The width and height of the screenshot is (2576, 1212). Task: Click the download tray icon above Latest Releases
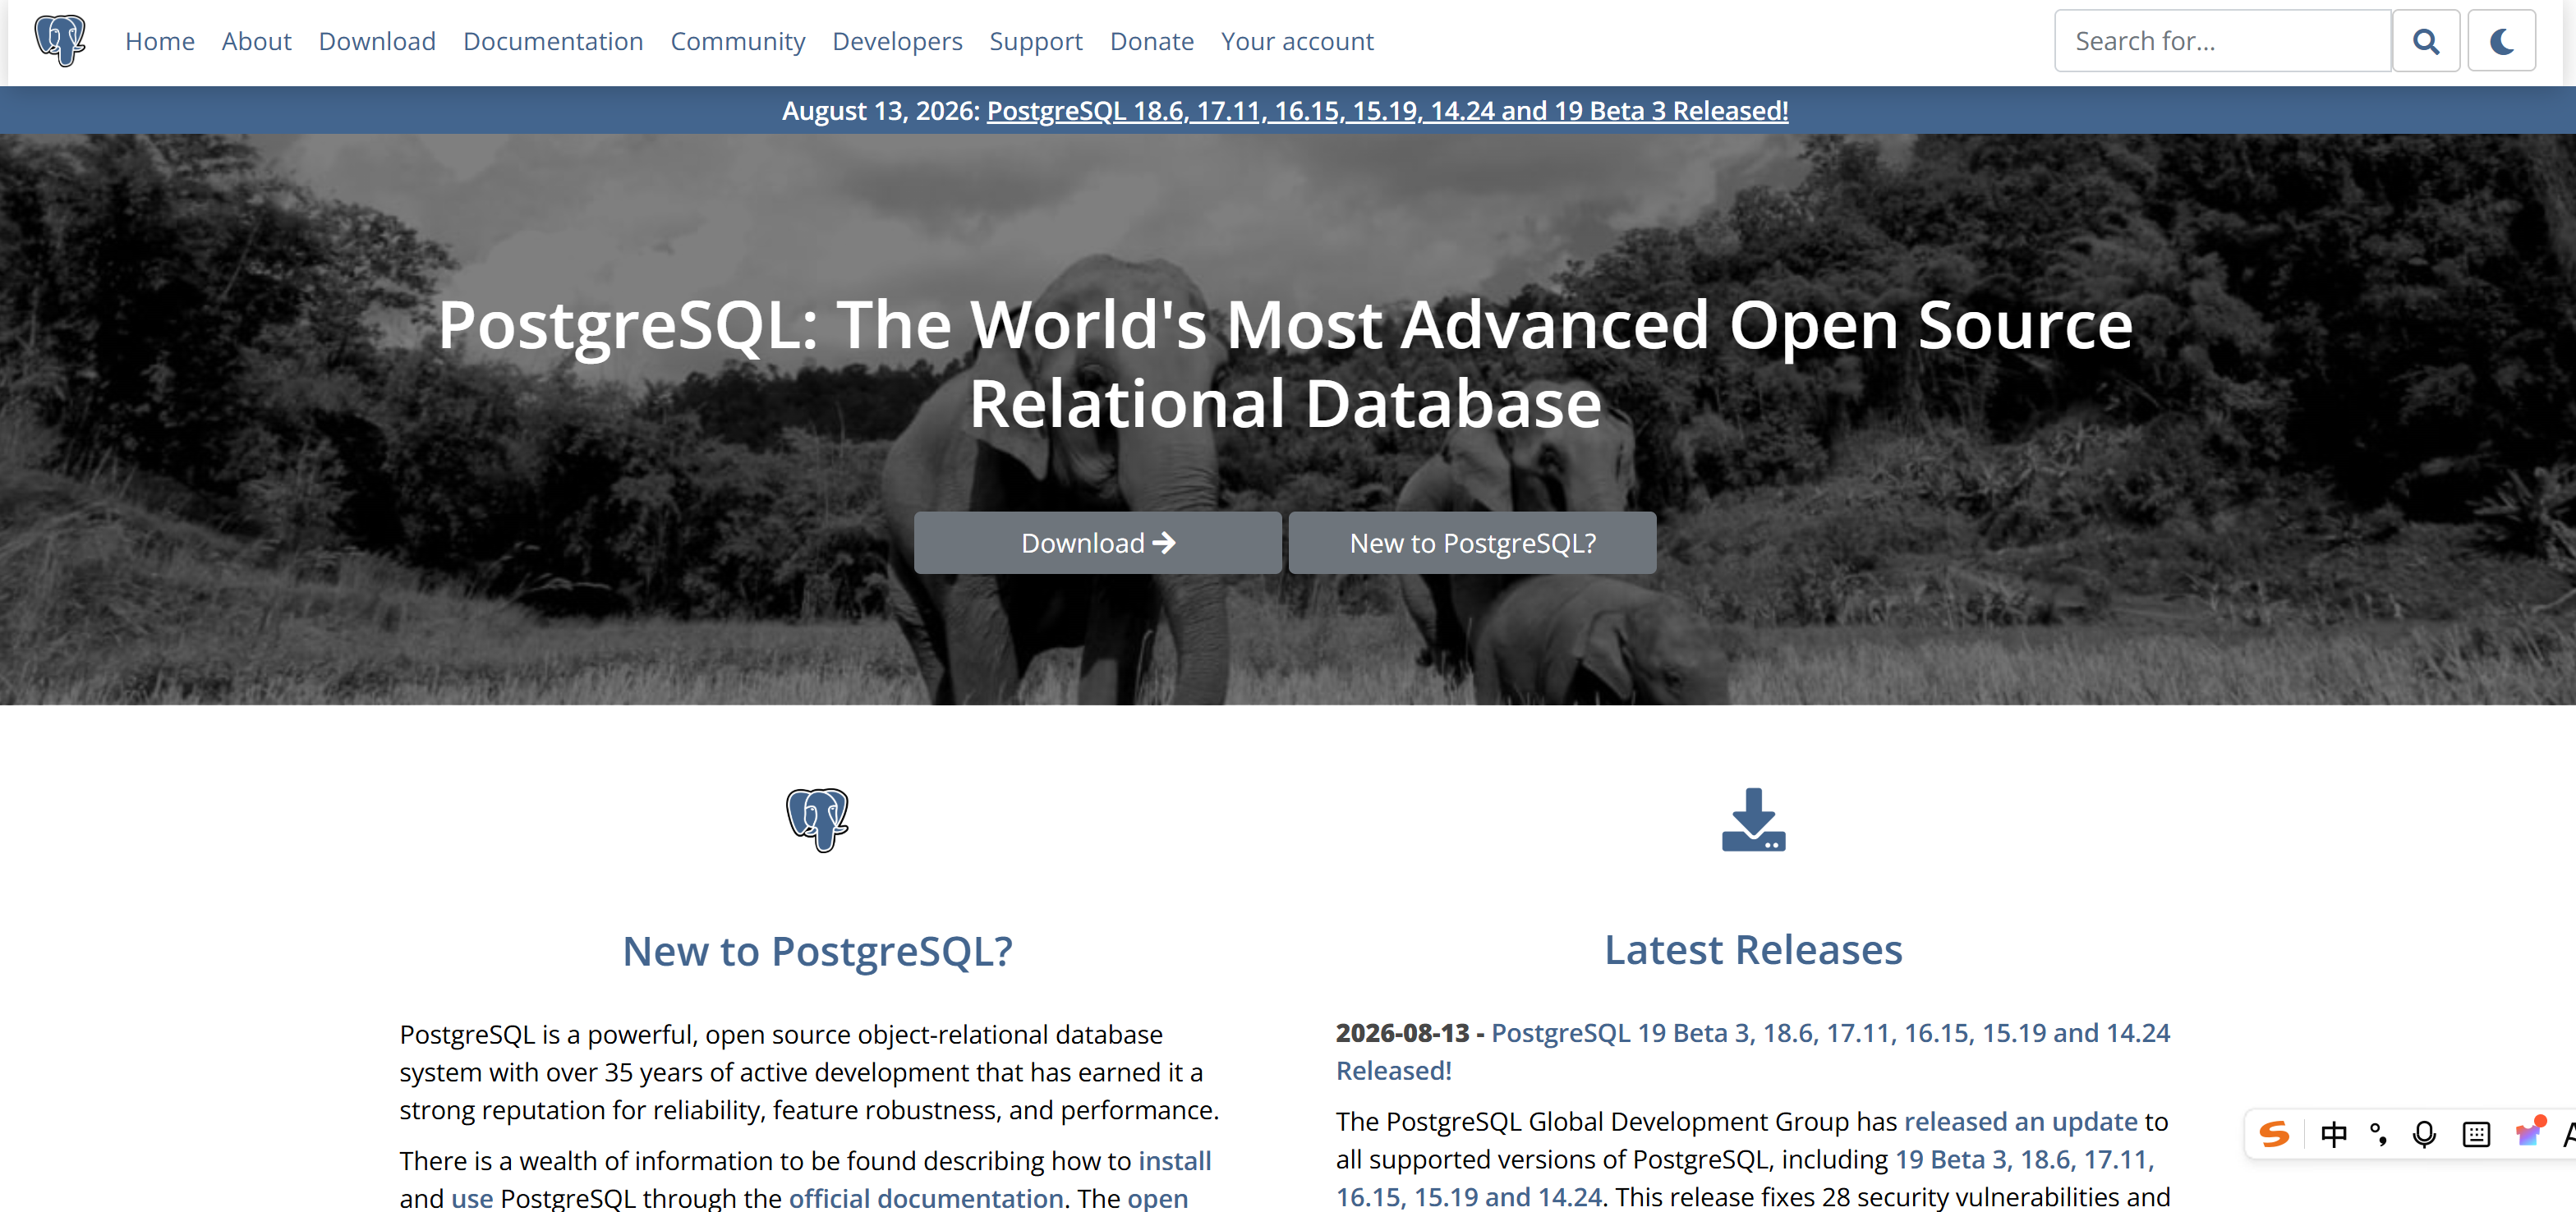tap(1753, 820)
